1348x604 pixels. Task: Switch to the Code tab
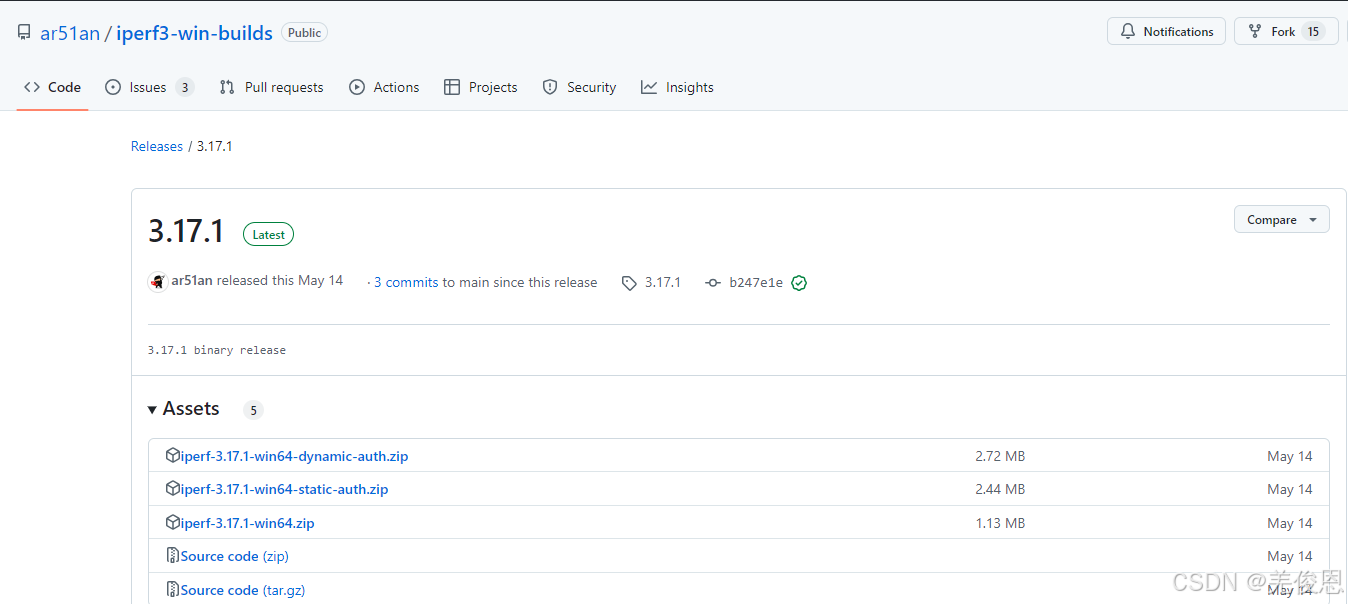(52, 87)
